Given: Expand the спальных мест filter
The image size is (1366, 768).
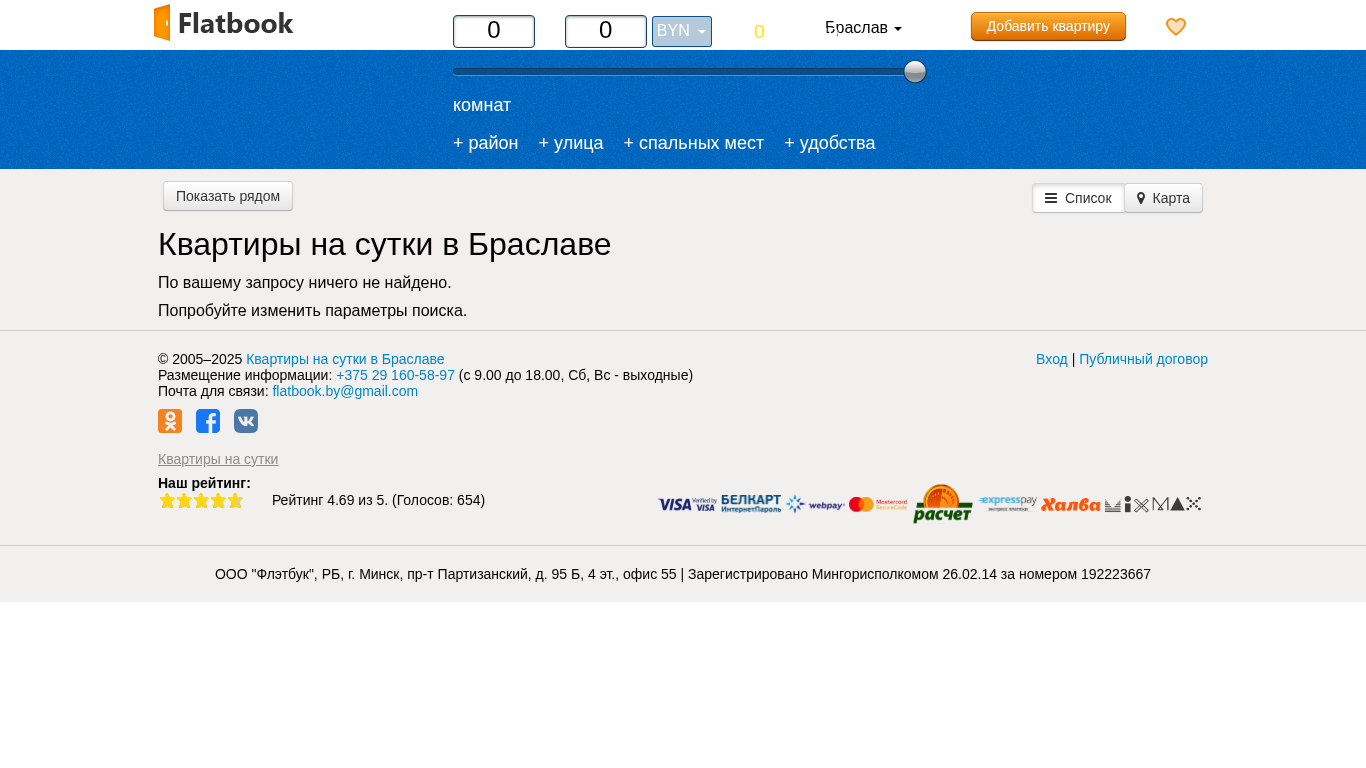Looking at the screenshot, I should [x=693, y=143].
